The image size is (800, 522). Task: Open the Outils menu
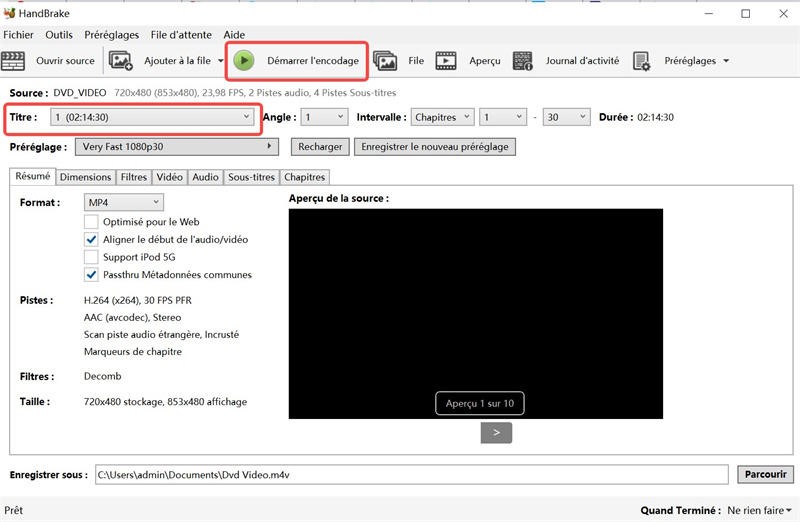pos(59,35)
